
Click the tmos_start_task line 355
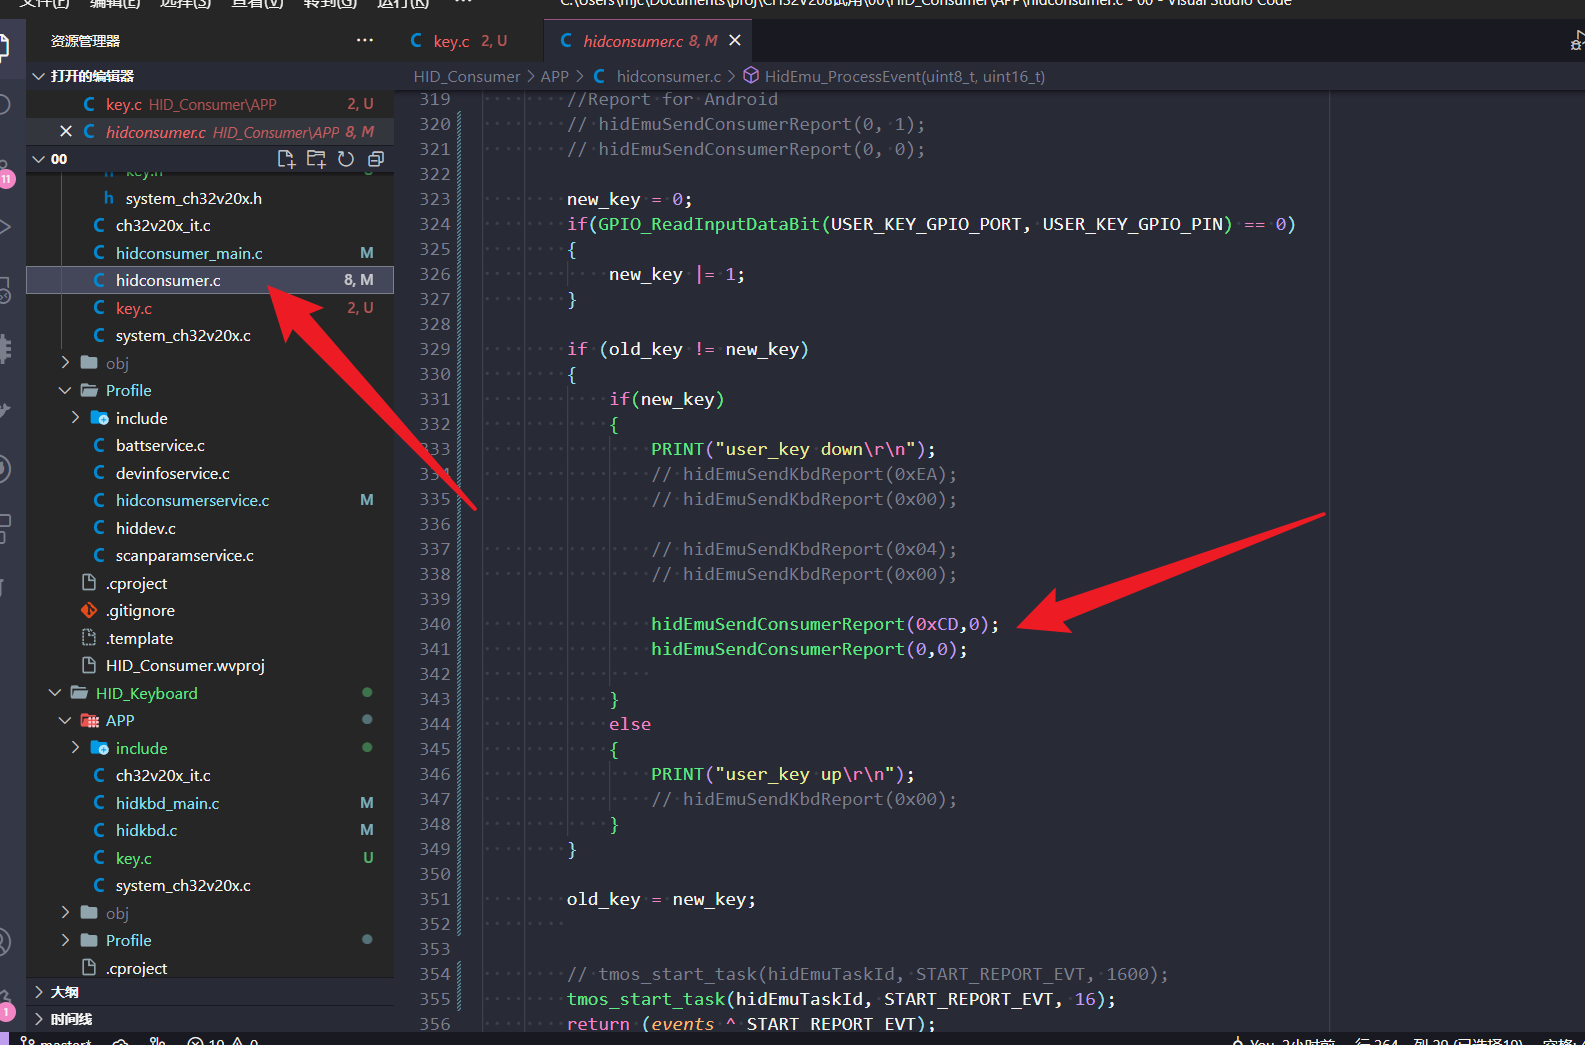pyautogui.click(x=841, y=999)
